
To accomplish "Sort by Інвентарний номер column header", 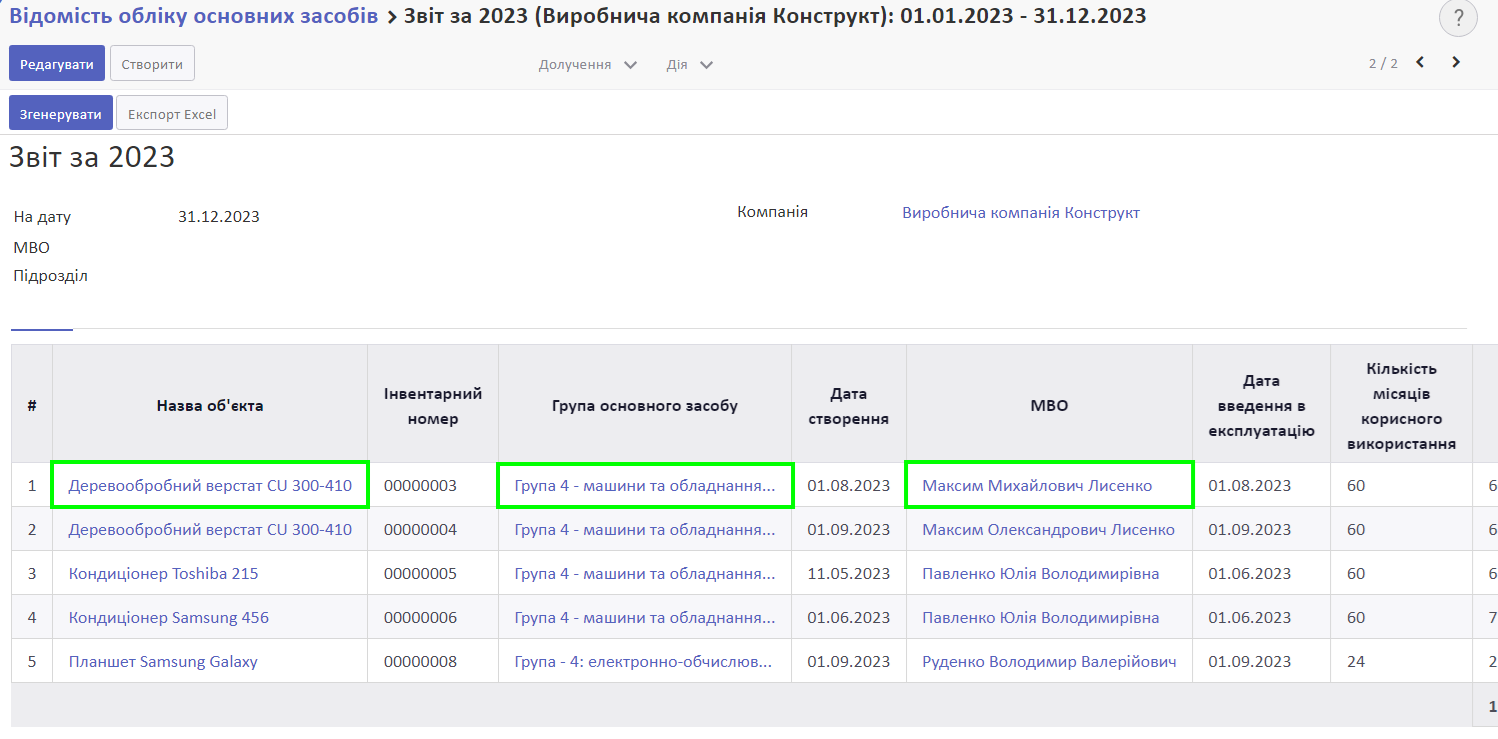I will (x=433, y=405).
